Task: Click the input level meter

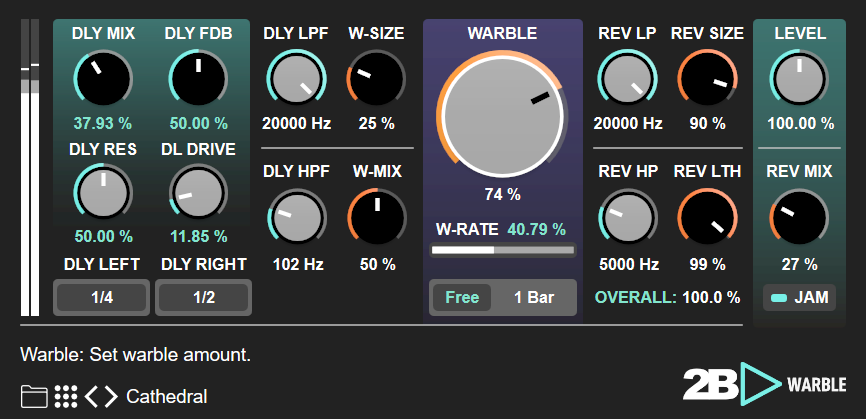Action: click(30, 168)
